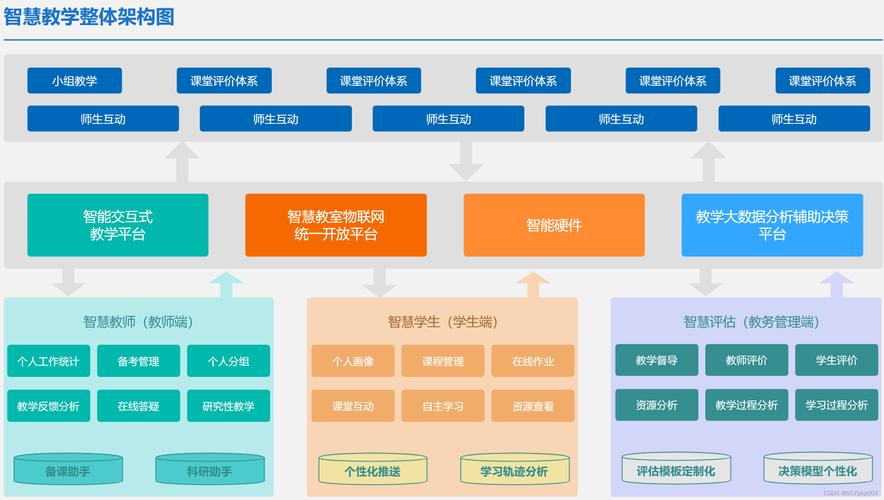Image resolution: width=884 pixels, height=500 pixels.
Task: Select the 小组教学 box
Action: click(74, 81)
